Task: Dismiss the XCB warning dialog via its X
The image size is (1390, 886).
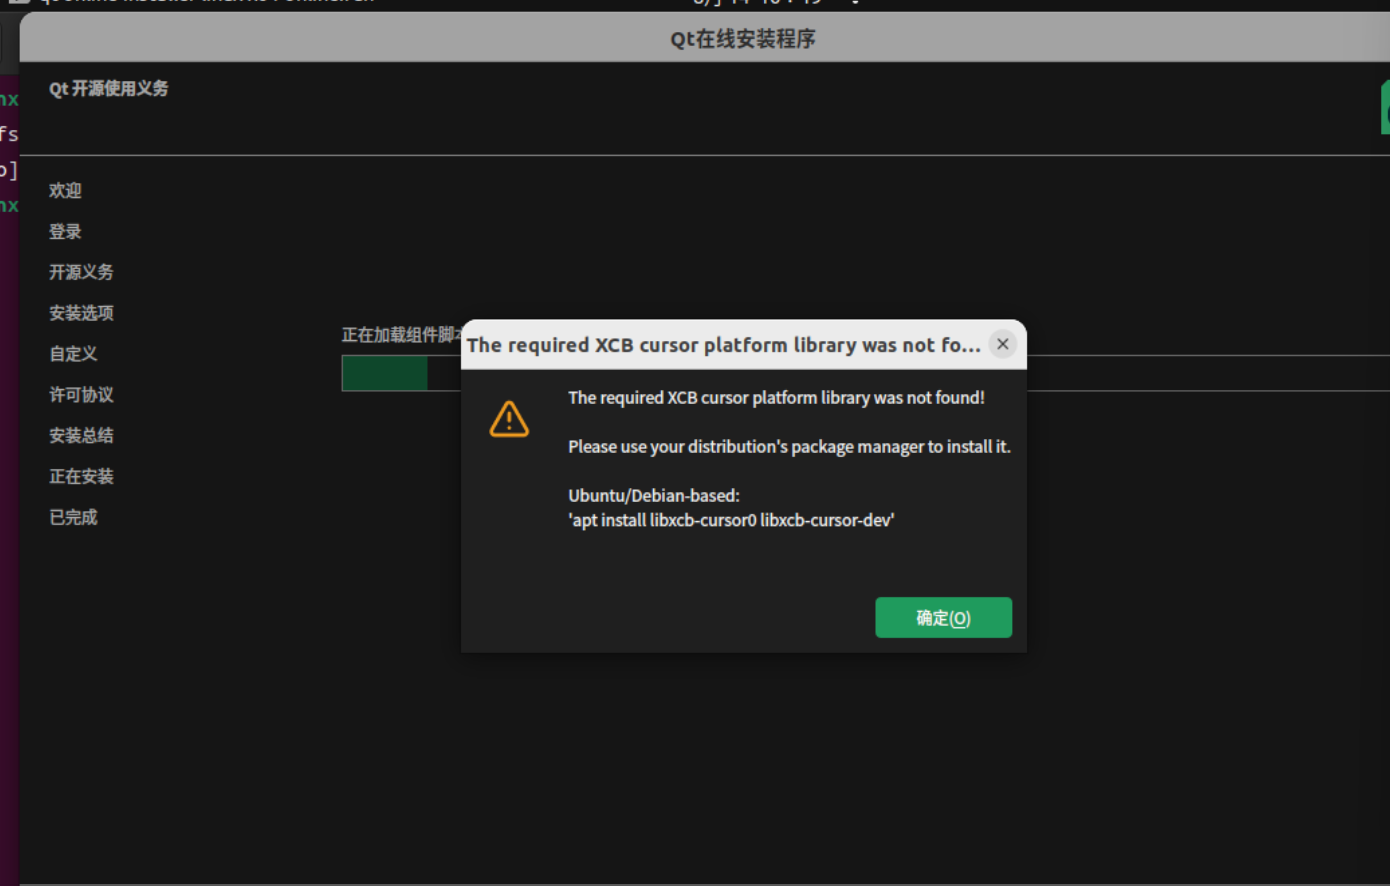Action: 1002,344
